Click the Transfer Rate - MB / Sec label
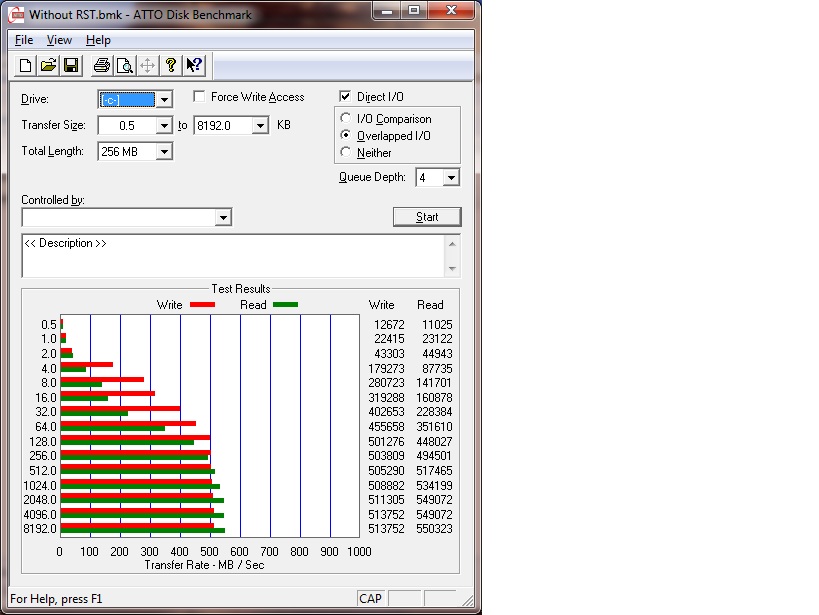 pos(204,565)
